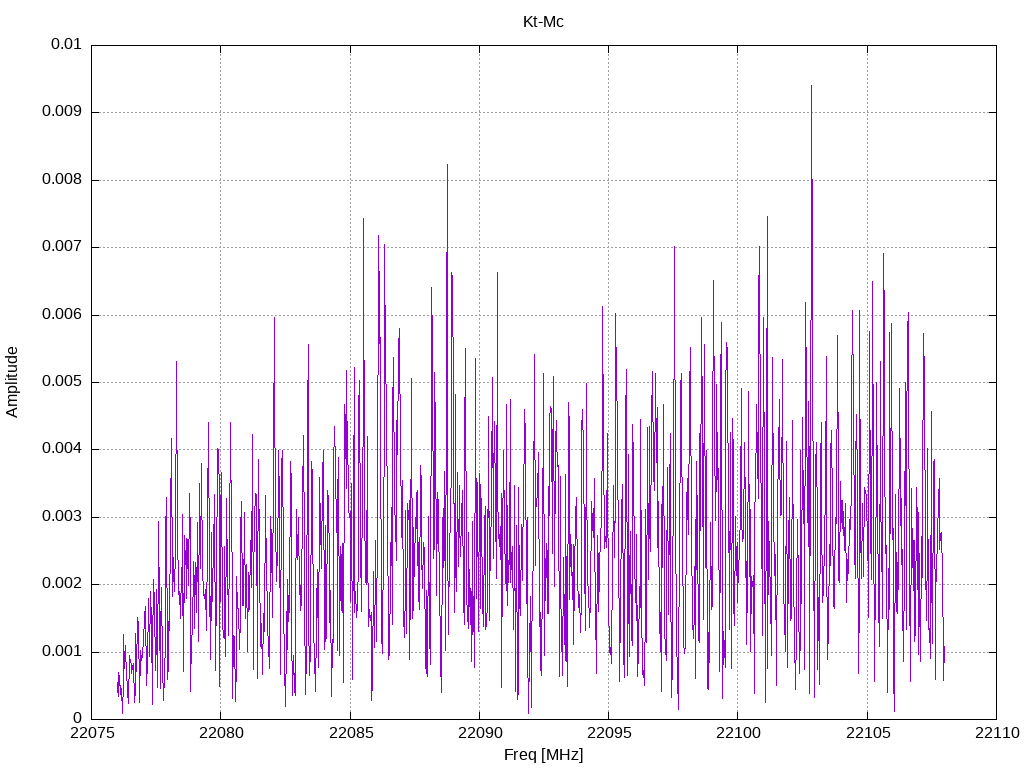Click the plot title Kt-Mc
Image resolution: width=1024 pixels, height=768 pixels.
click(543, 22)
